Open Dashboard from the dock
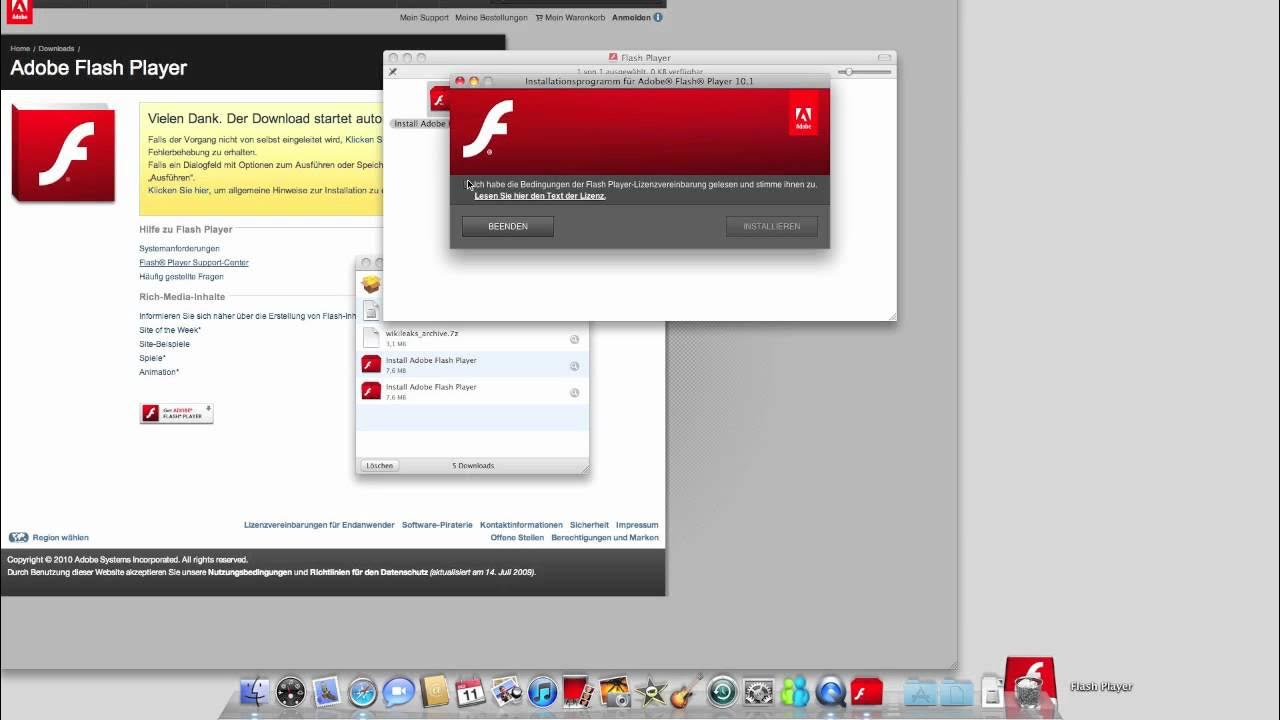Viewport: 1280px width, 720px height. (290, 692)
